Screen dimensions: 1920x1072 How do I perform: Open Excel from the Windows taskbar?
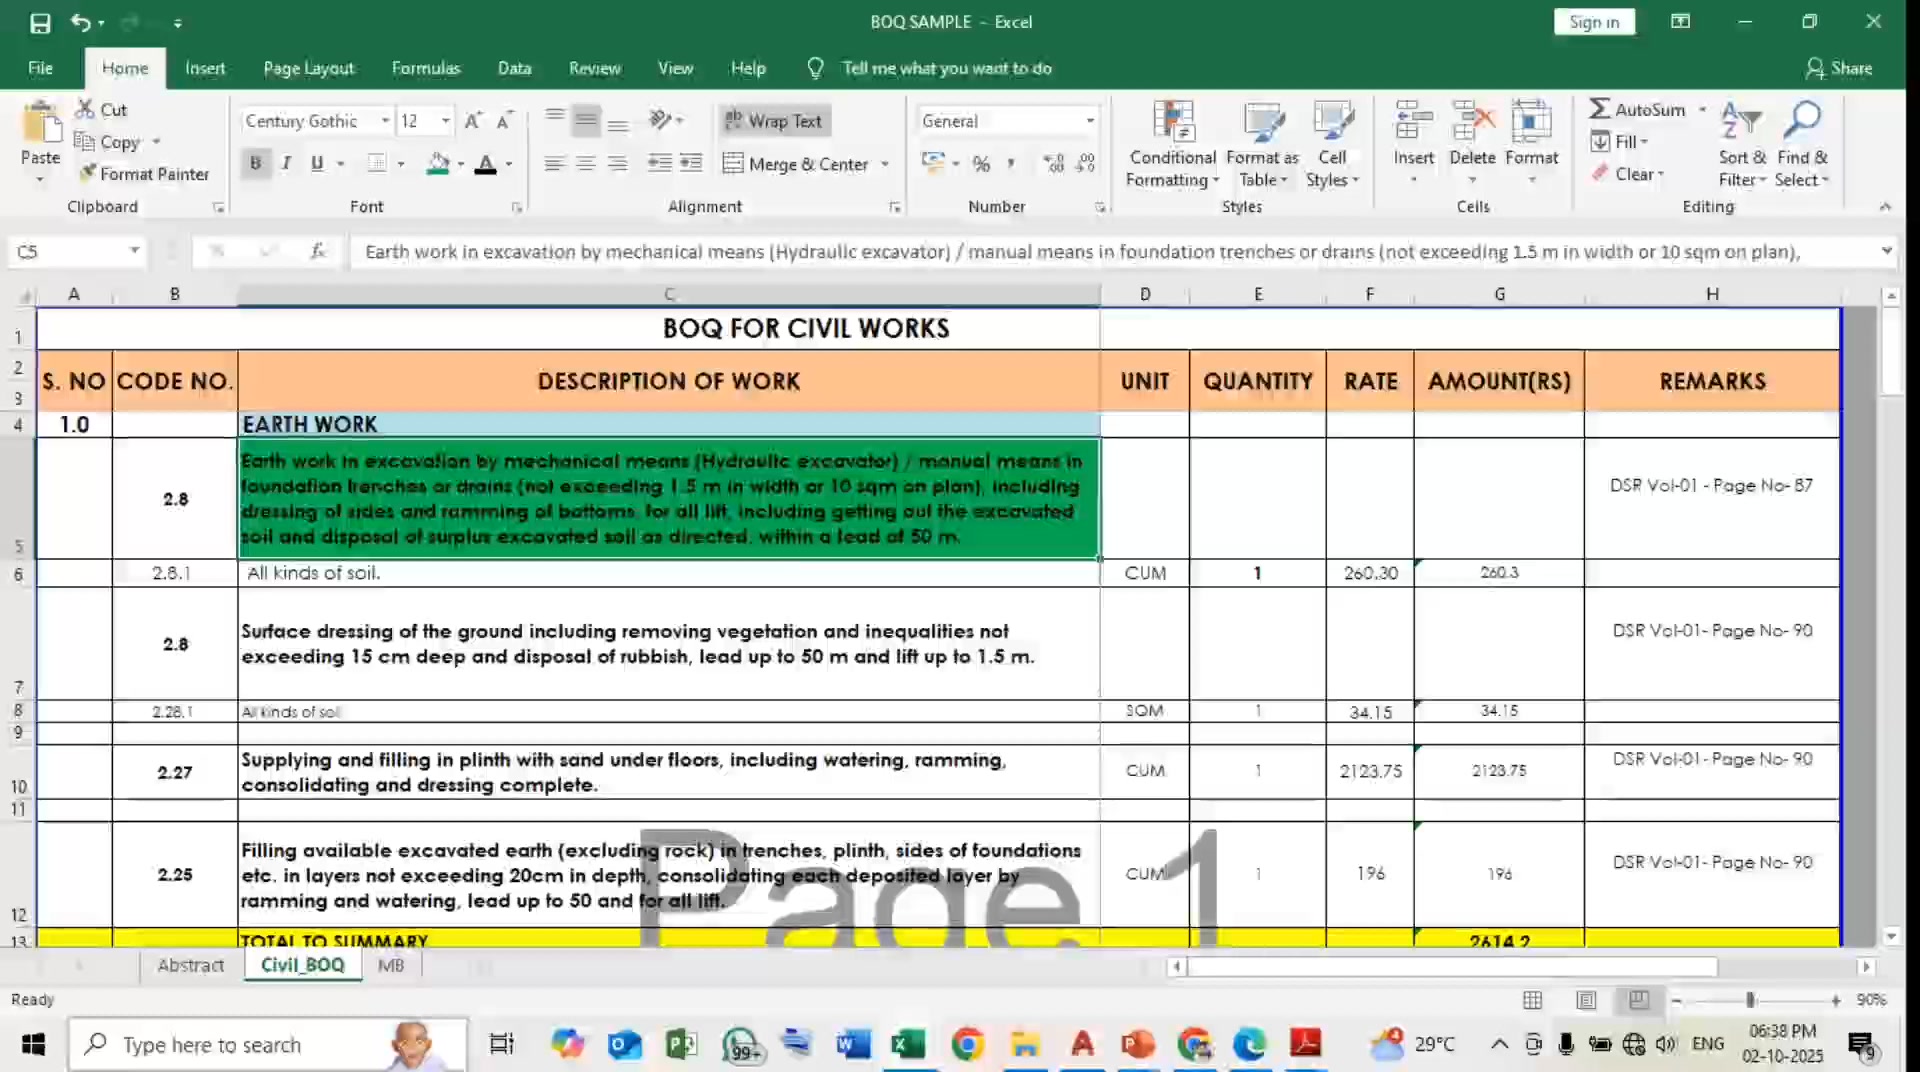908,1045
